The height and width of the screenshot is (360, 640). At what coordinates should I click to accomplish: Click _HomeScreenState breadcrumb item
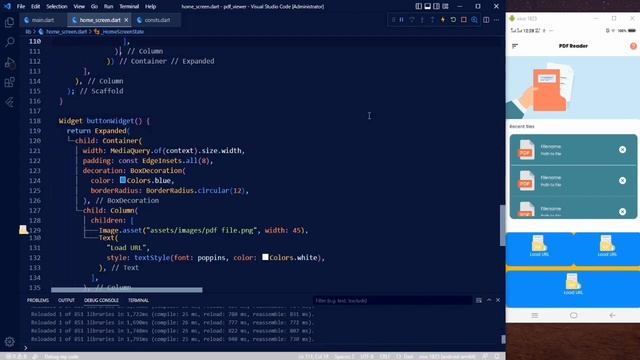[x=123, y=31]
